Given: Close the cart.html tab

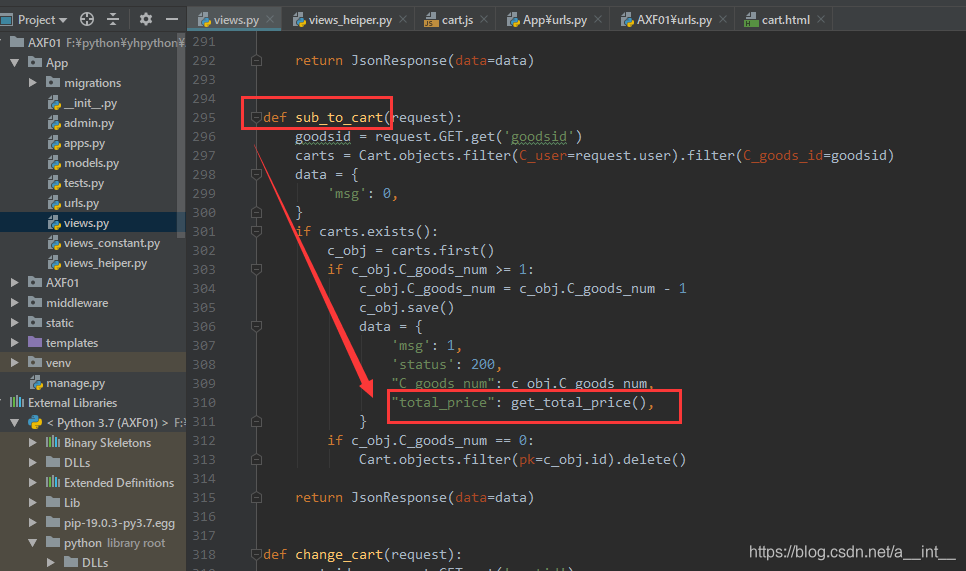Looking at the screenshot, I should tap(821, 20).
